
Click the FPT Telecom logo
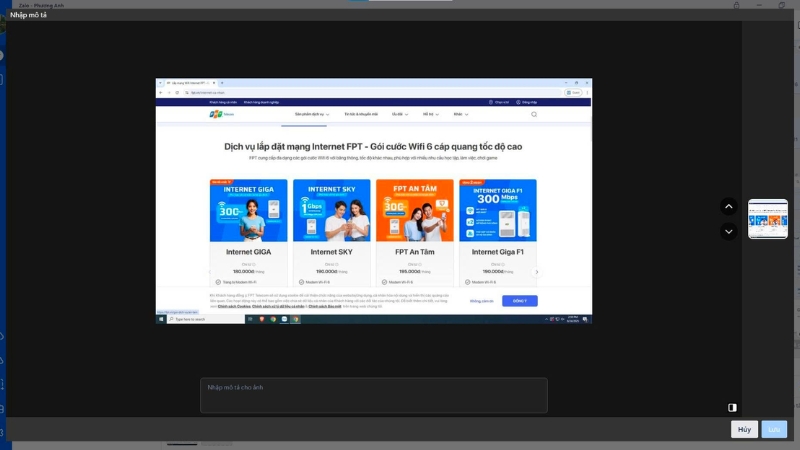(221, 114)
